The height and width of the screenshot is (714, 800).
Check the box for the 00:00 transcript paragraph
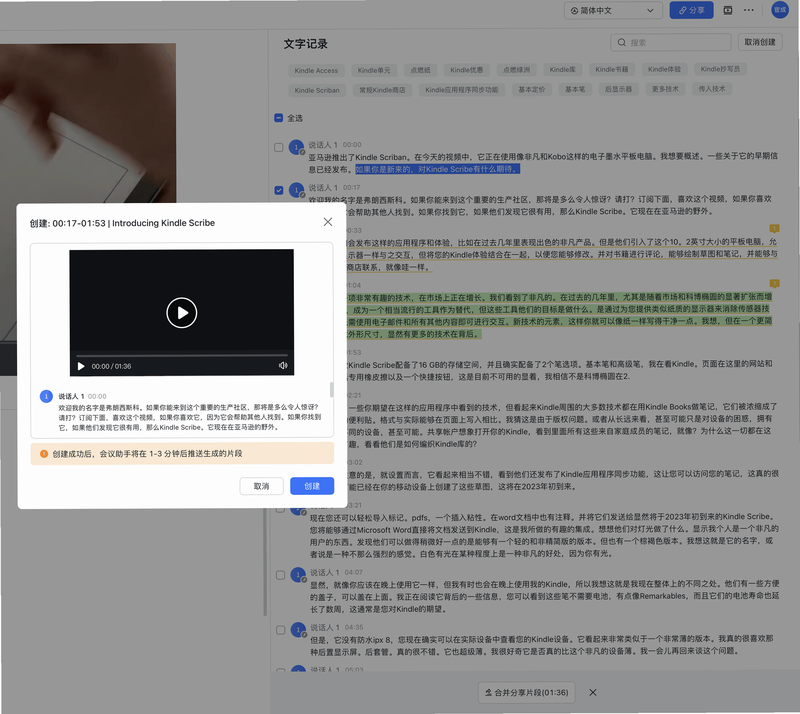pyautogui.click(x=279, y=147)
